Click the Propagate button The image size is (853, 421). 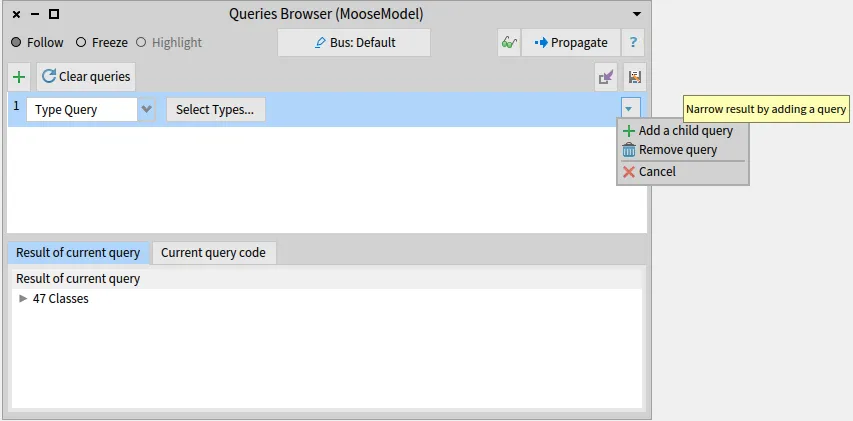(571, 42)
